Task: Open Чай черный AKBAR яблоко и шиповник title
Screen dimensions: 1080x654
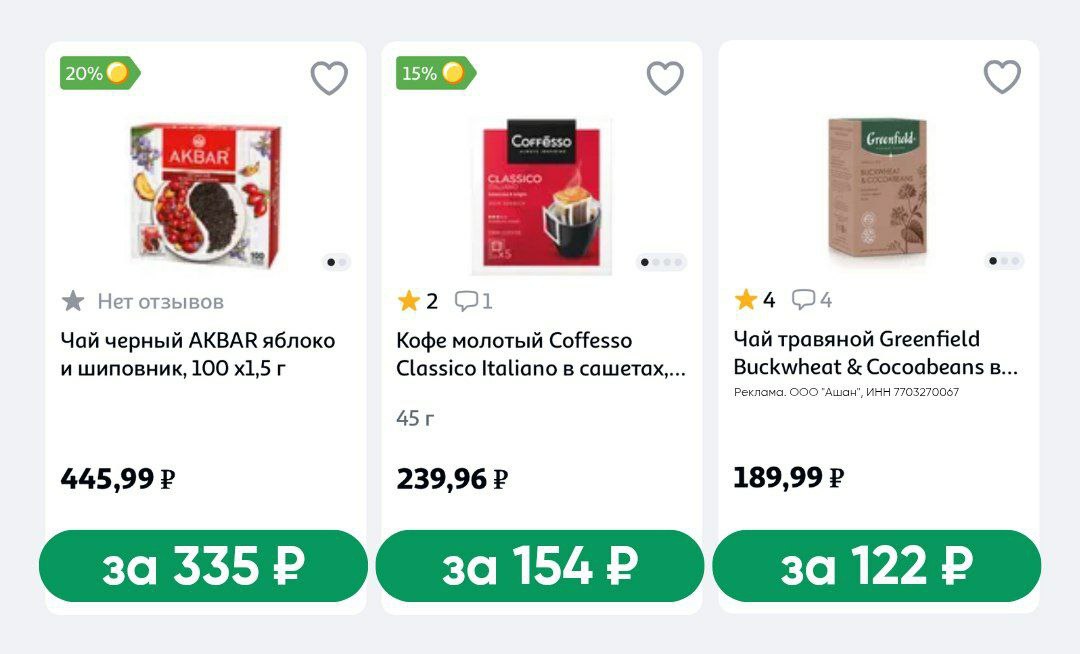Action: pos(198,354)
